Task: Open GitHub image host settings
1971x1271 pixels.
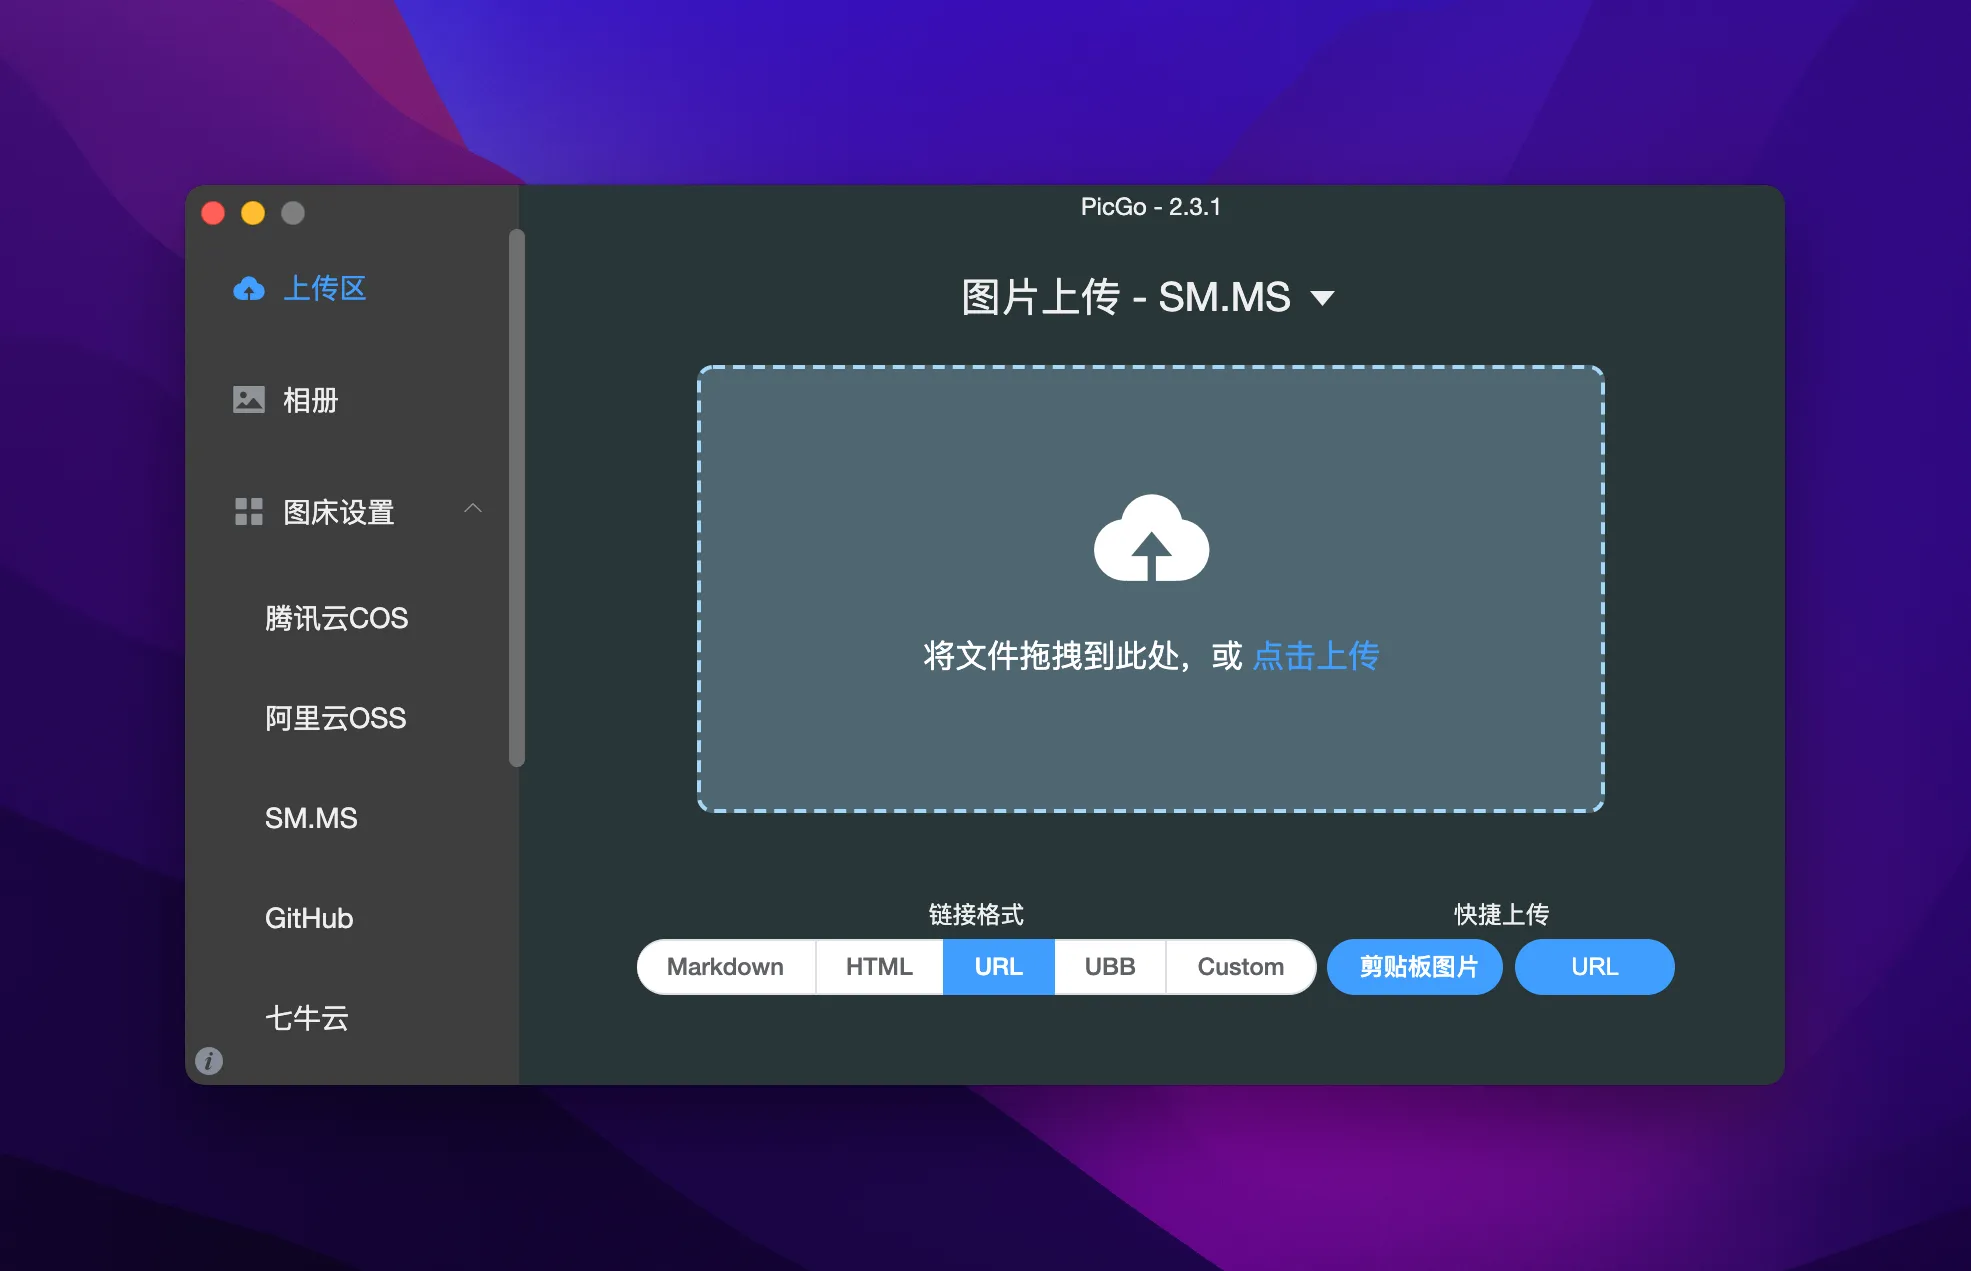Action: click(x=308, y=918)
